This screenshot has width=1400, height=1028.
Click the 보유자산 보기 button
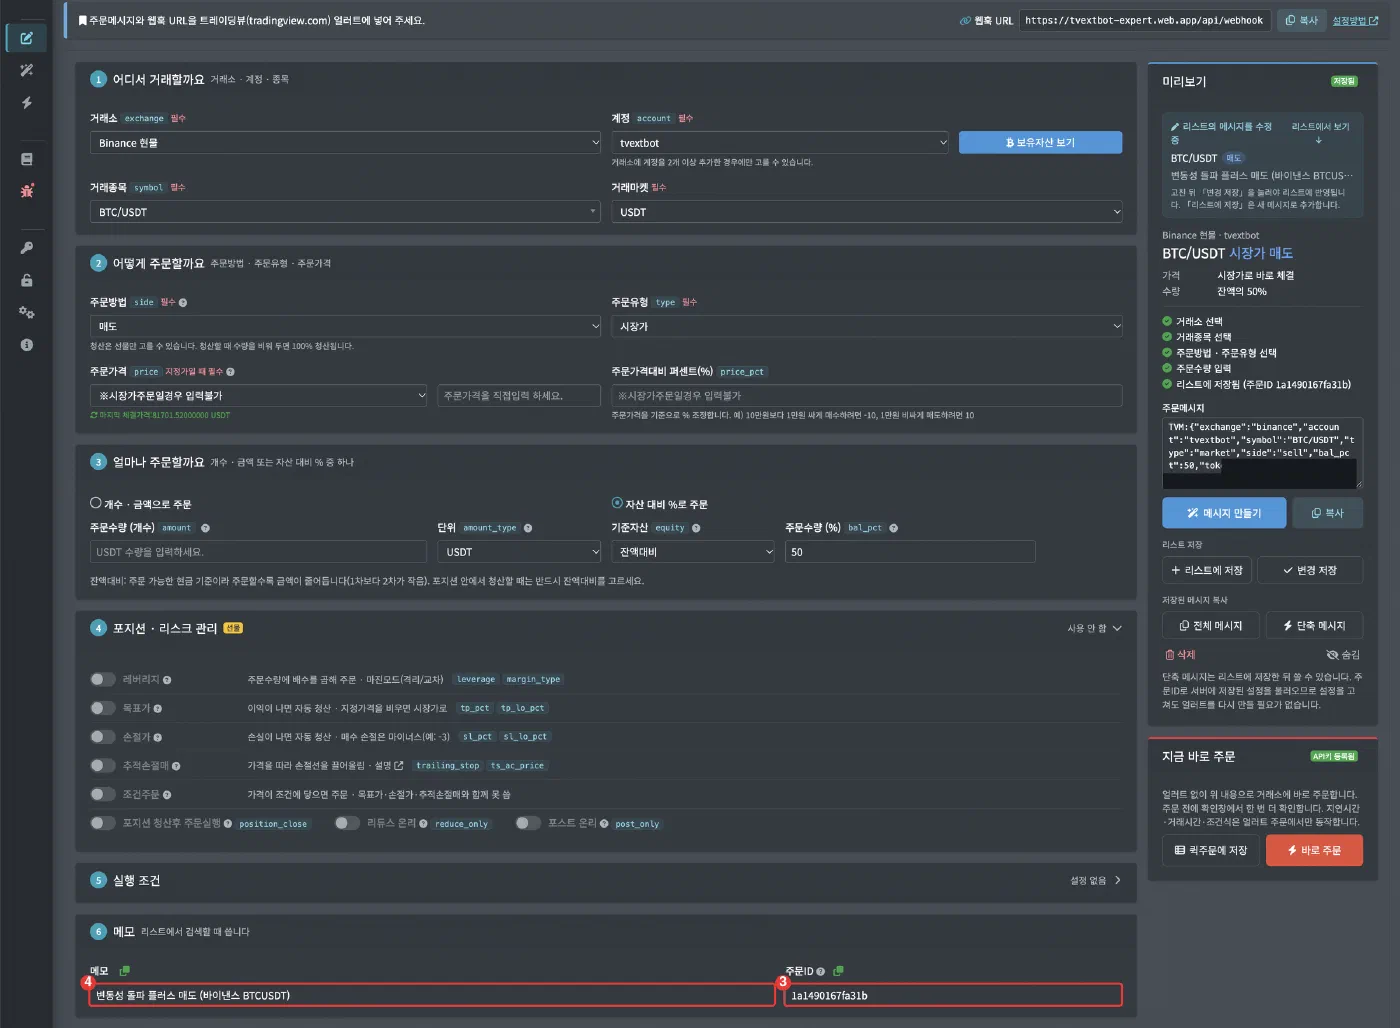(1040, 143)
